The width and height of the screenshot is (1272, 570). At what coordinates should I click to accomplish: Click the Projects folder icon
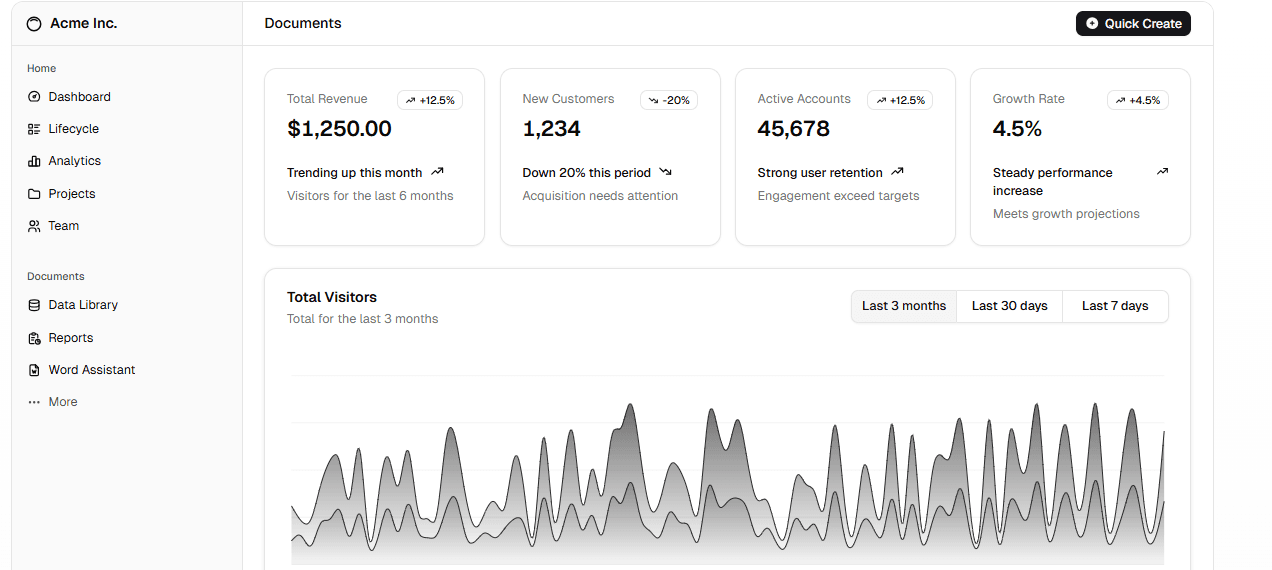[34, 194]
